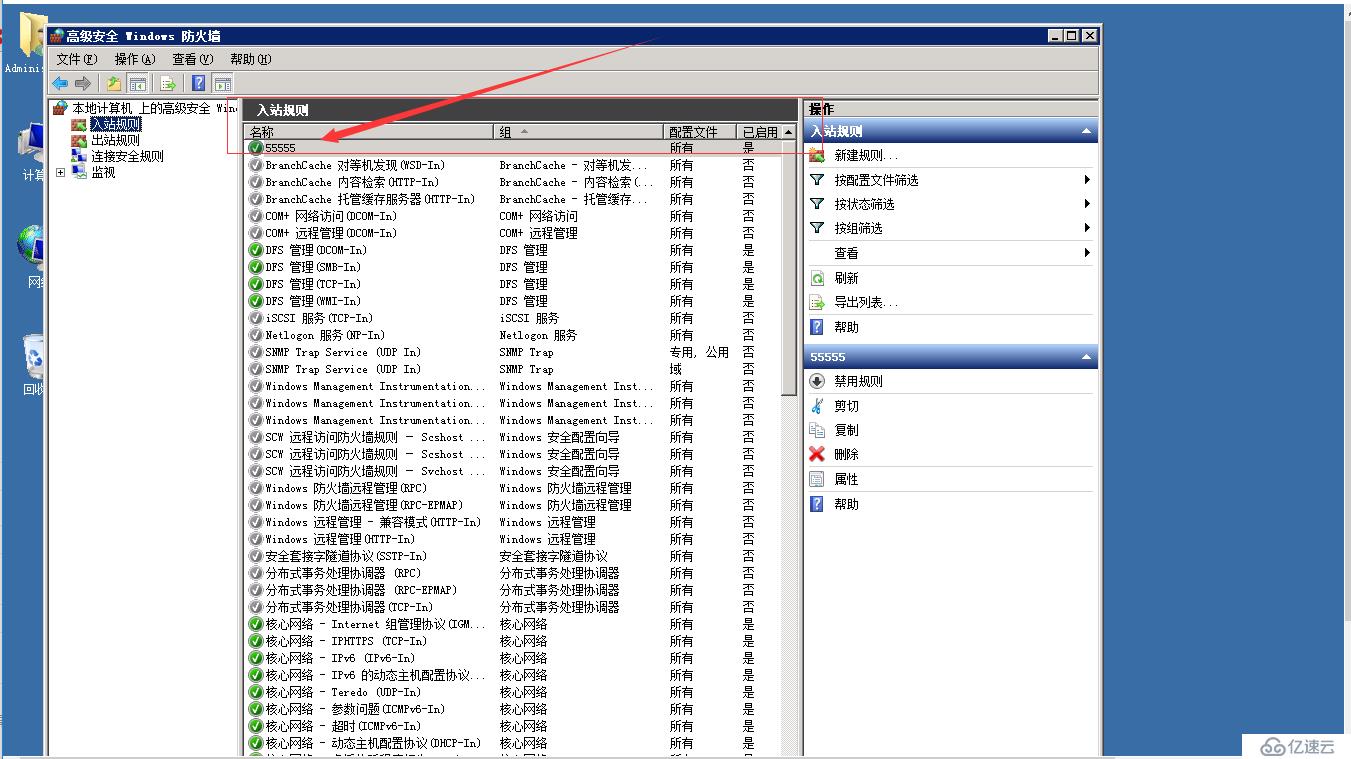Click the green check of DFS 管理(SMB-In)

pyautogui.click(x=256, y=267)
